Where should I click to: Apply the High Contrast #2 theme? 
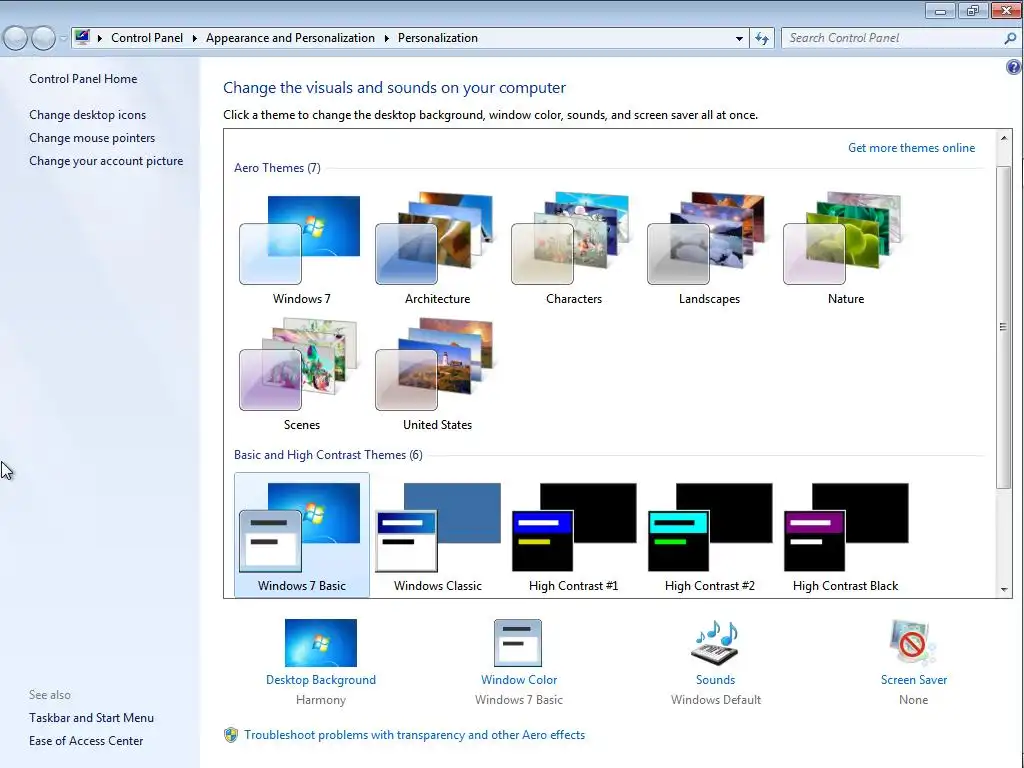709,535
